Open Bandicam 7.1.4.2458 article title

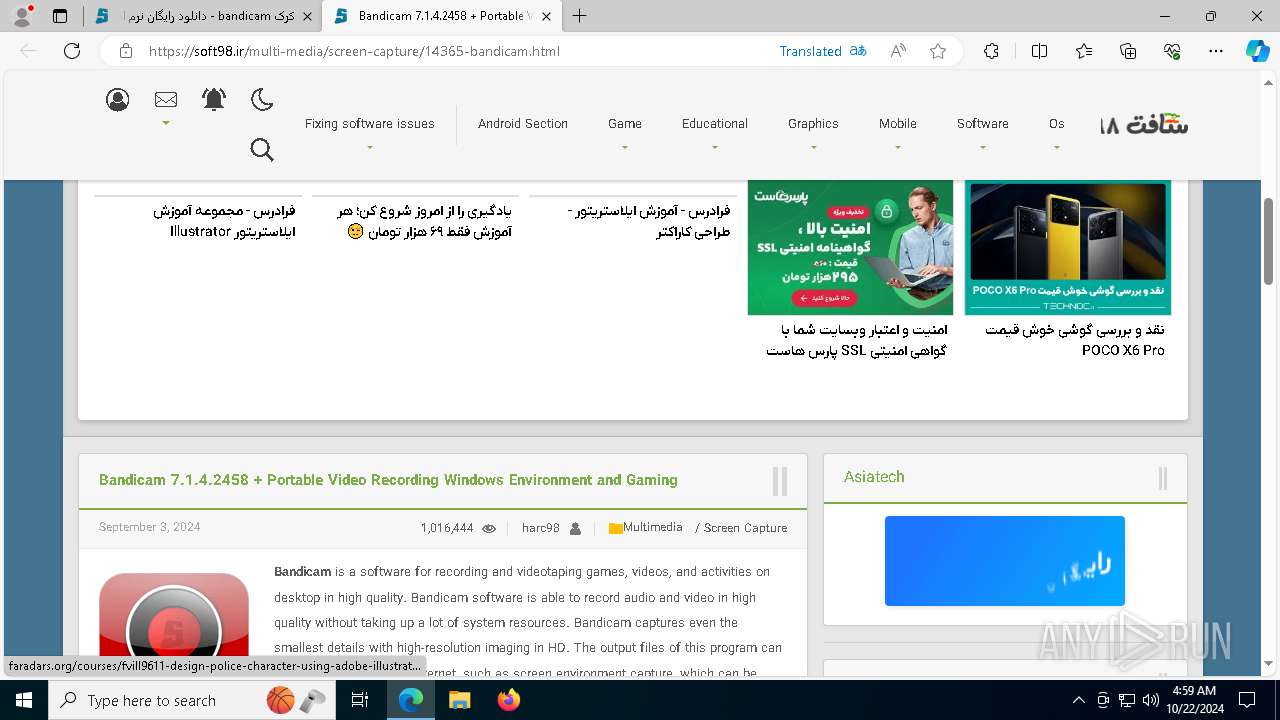point(388,480)
